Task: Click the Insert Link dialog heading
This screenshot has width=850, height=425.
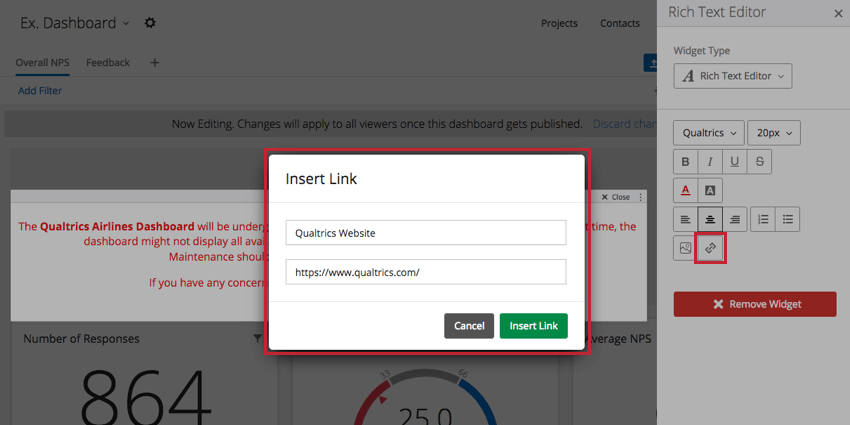Action: tap(321, 179)
